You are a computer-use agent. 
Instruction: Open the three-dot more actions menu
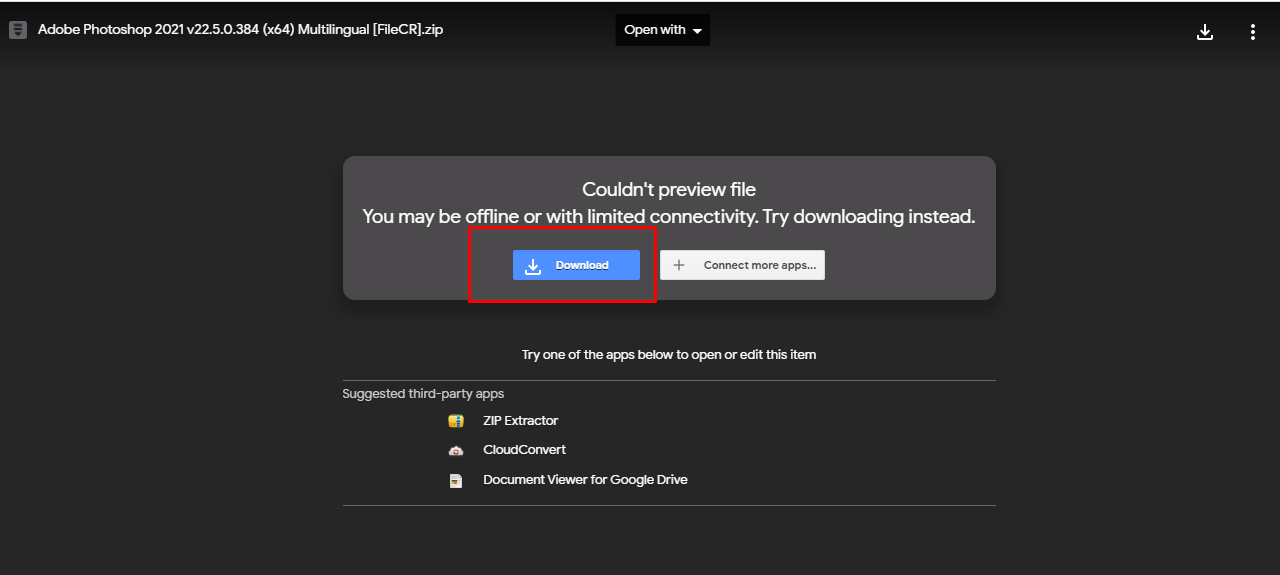tap(1253, 32)
